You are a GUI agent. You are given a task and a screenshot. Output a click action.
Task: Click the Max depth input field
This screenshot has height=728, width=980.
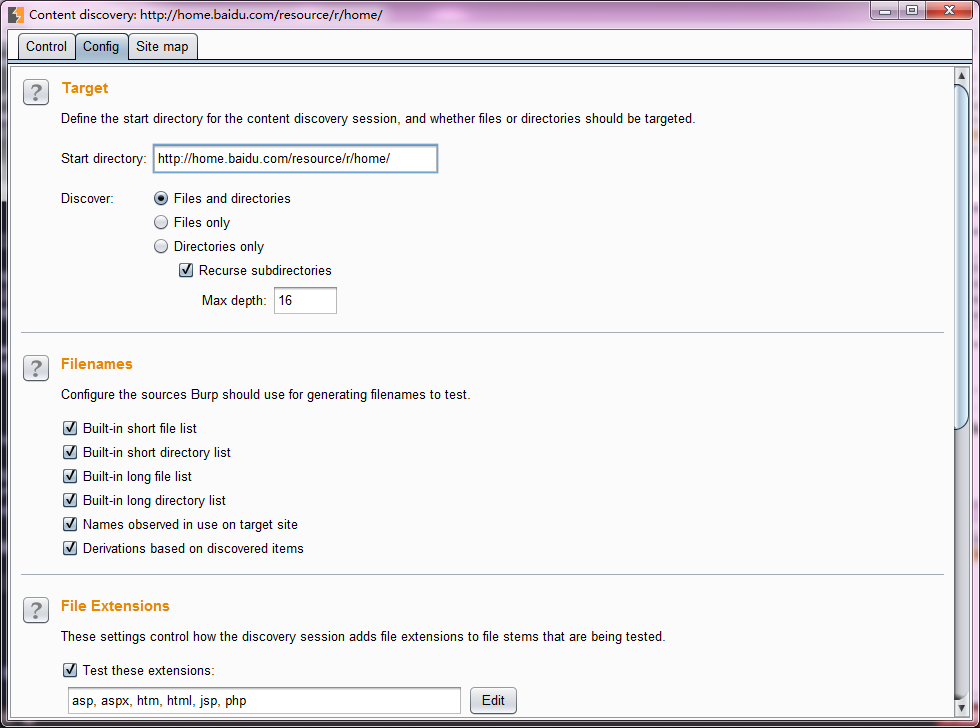pyautogui.click(x=305, y=301)
